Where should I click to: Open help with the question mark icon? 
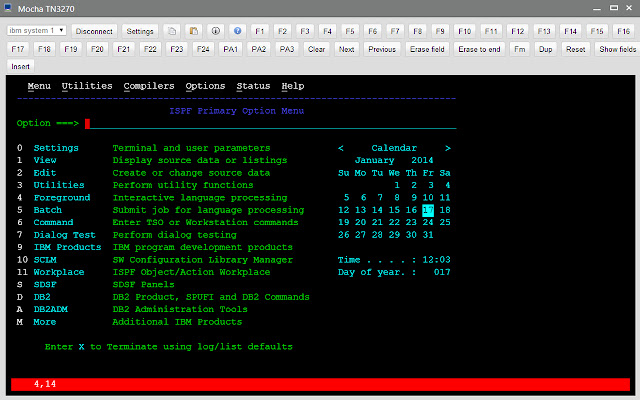point(237,31)
